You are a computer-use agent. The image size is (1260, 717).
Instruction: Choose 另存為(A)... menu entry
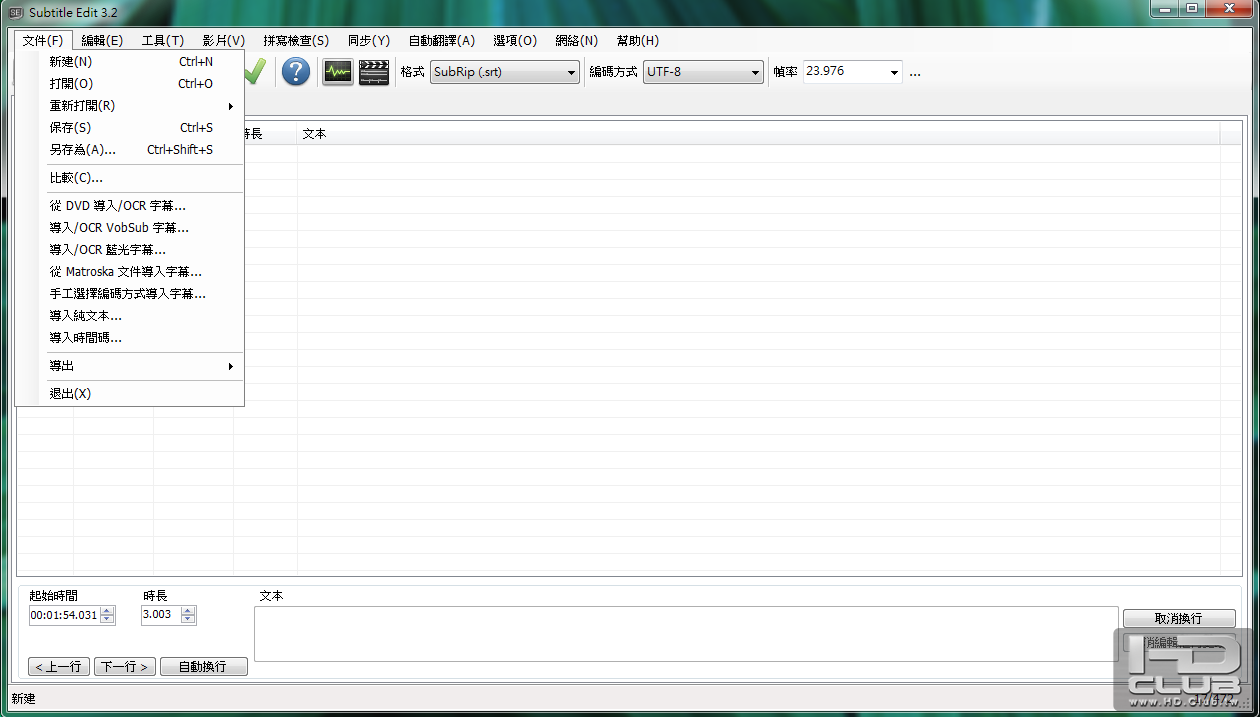[130, 150]
